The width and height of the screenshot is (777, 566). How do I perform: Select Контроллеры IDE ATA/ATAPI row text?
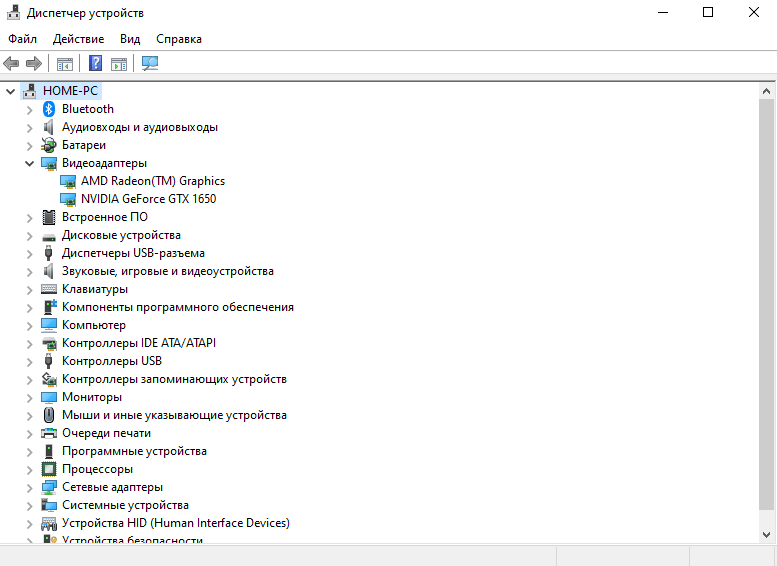click(x=139, y=343)
